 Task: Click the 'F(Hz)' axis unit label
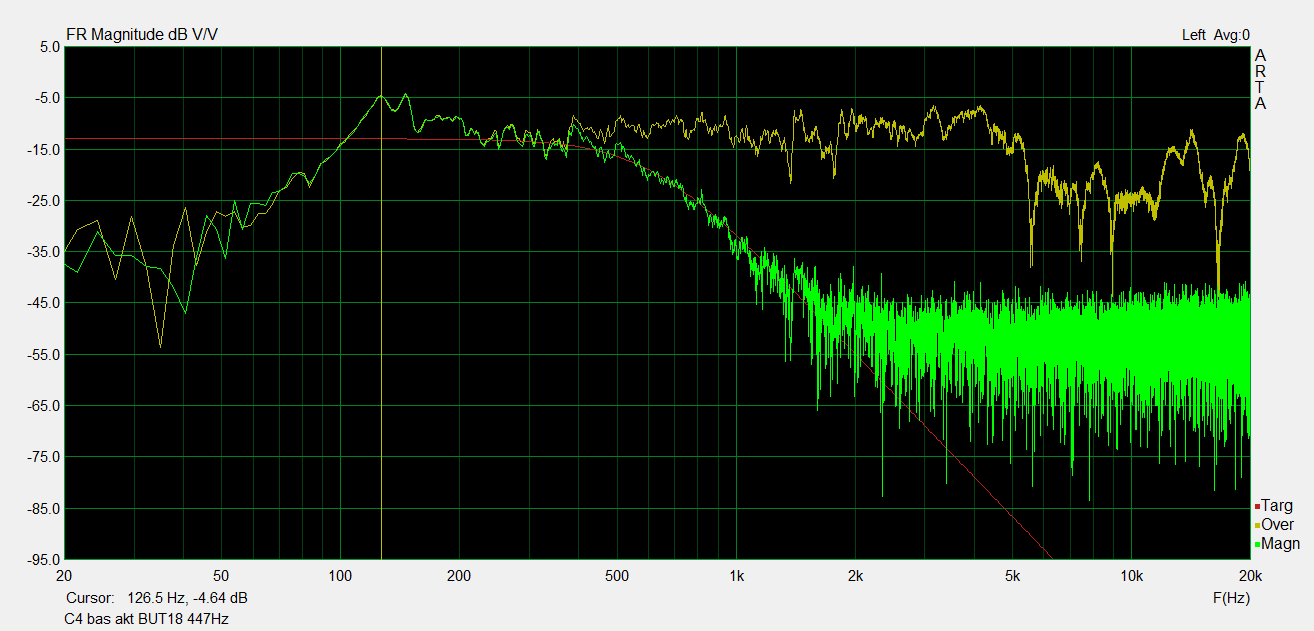(x=1230, y=598)
